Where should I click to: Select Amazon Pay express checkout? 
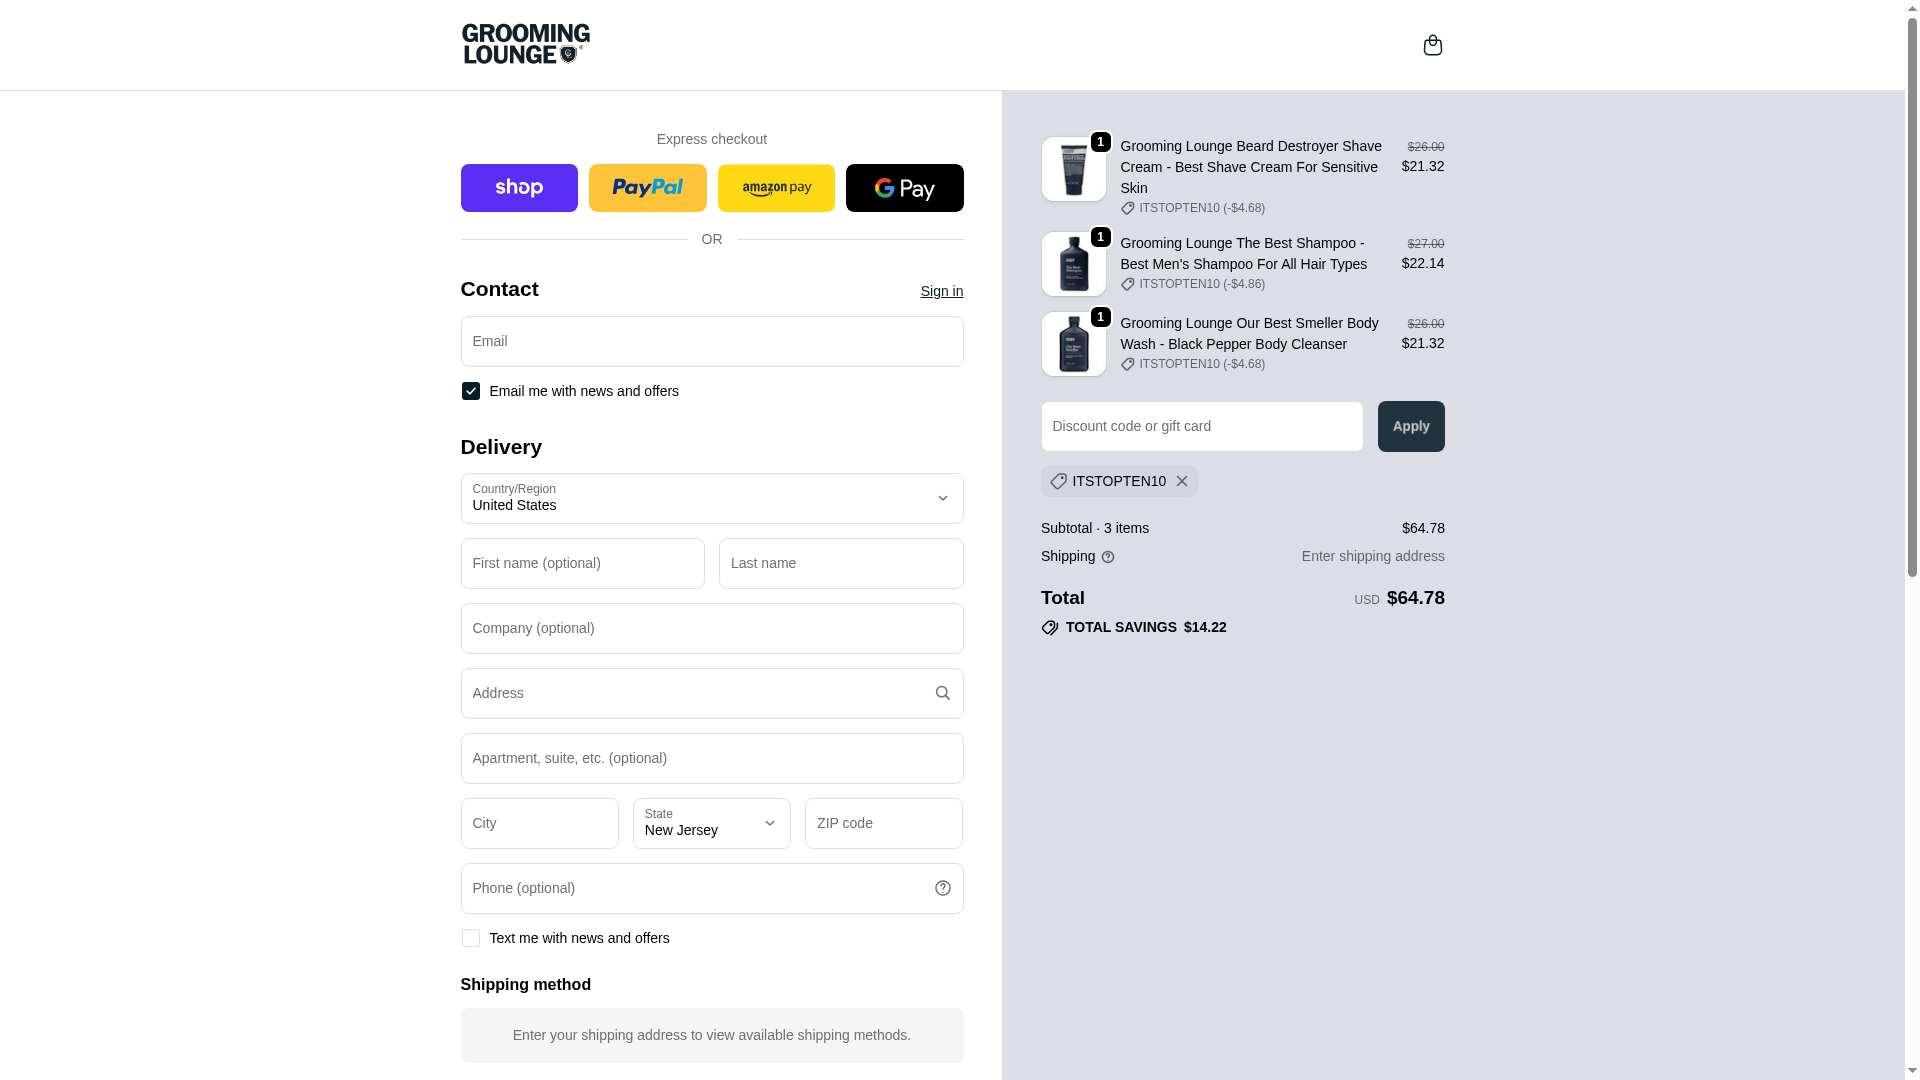click(x=776, y=188)
